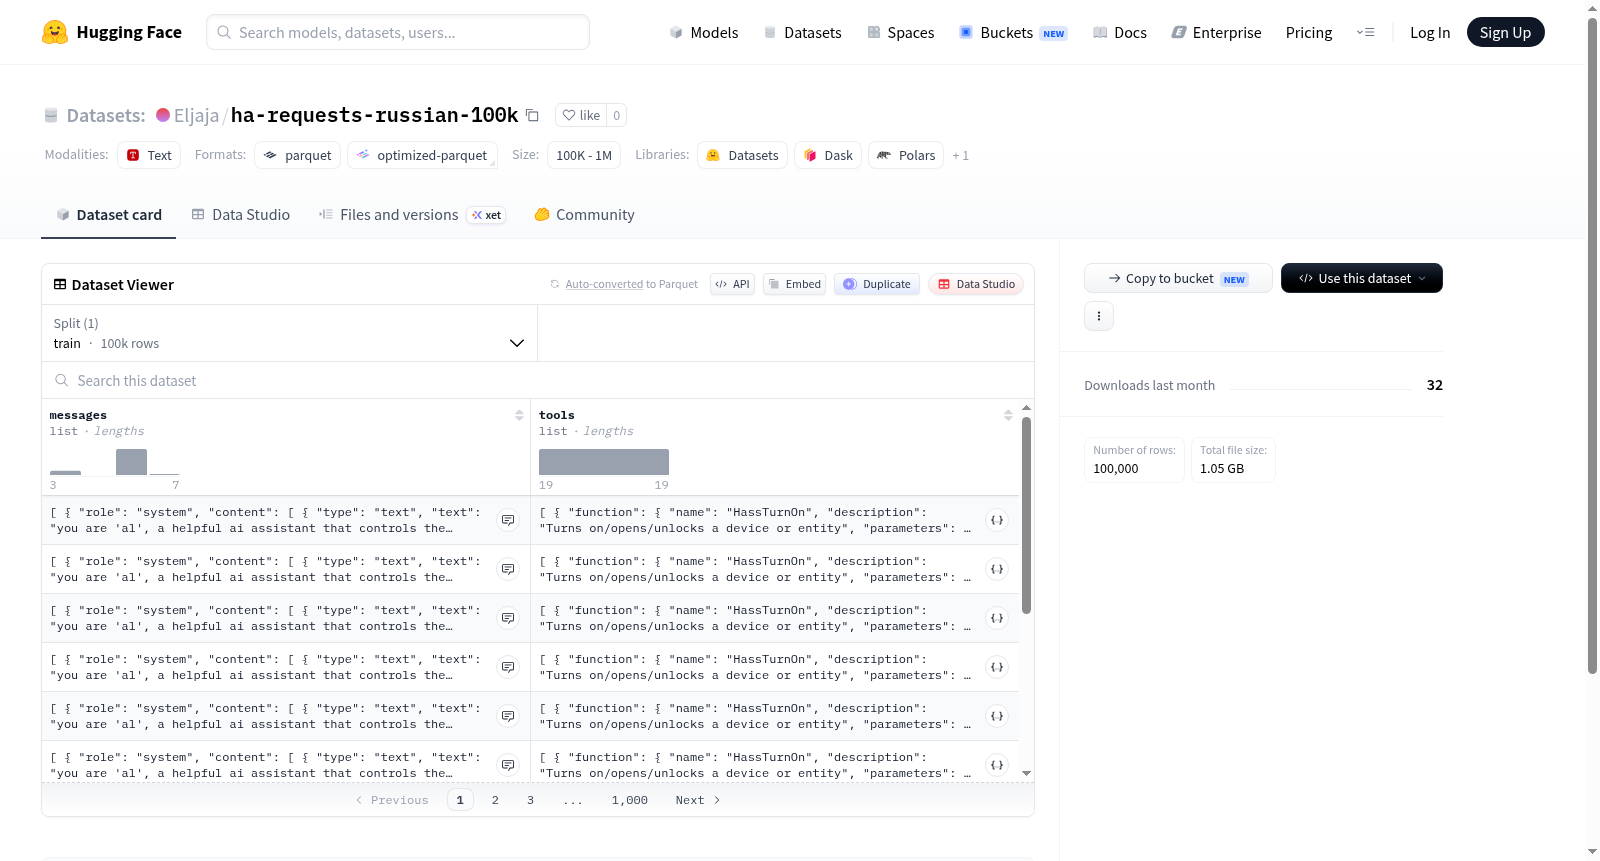Select the parquet format tag
1600x861 pixels.
click(x=298, y=155)
